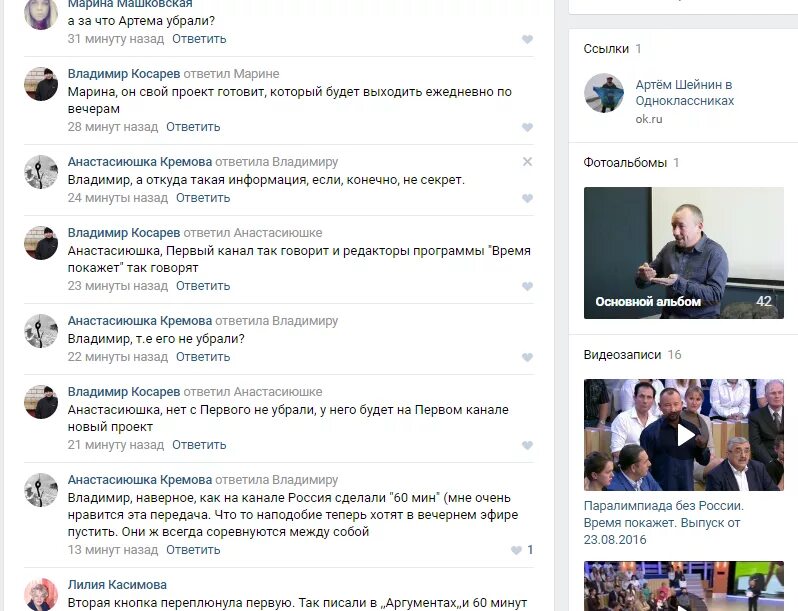Like the comment mentioning "Время покажет" editors
This screenshot has width=798, height=611.
(x=527, y=286)
